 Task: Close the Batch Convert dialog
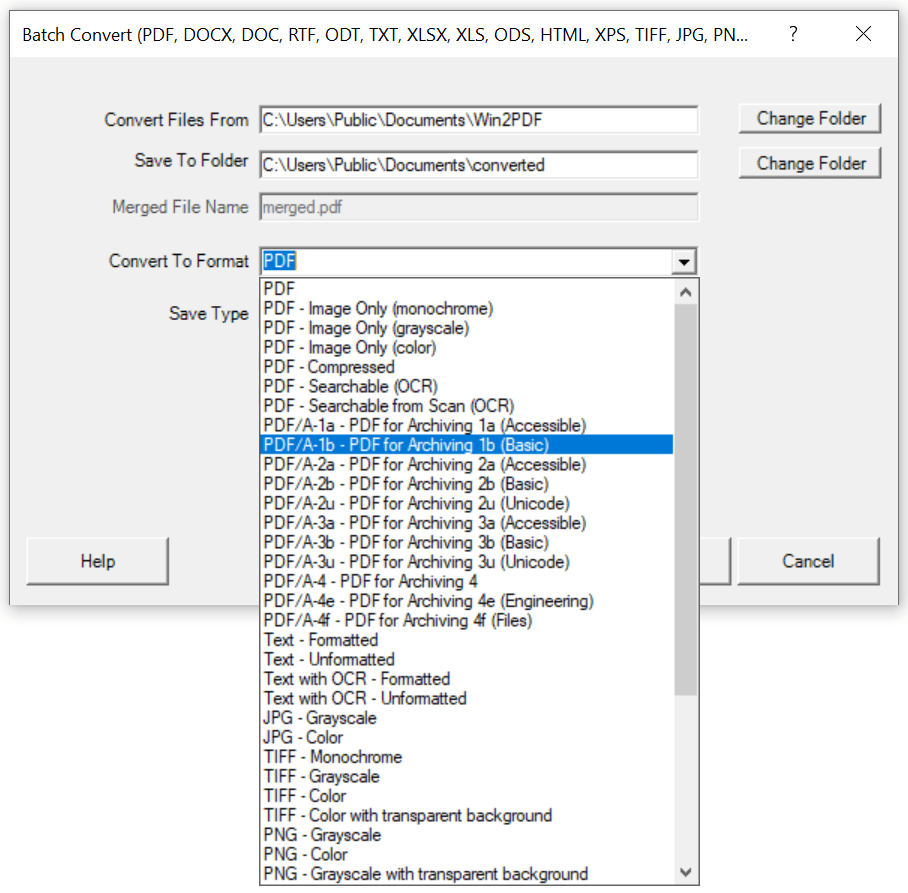click(863, 34)
